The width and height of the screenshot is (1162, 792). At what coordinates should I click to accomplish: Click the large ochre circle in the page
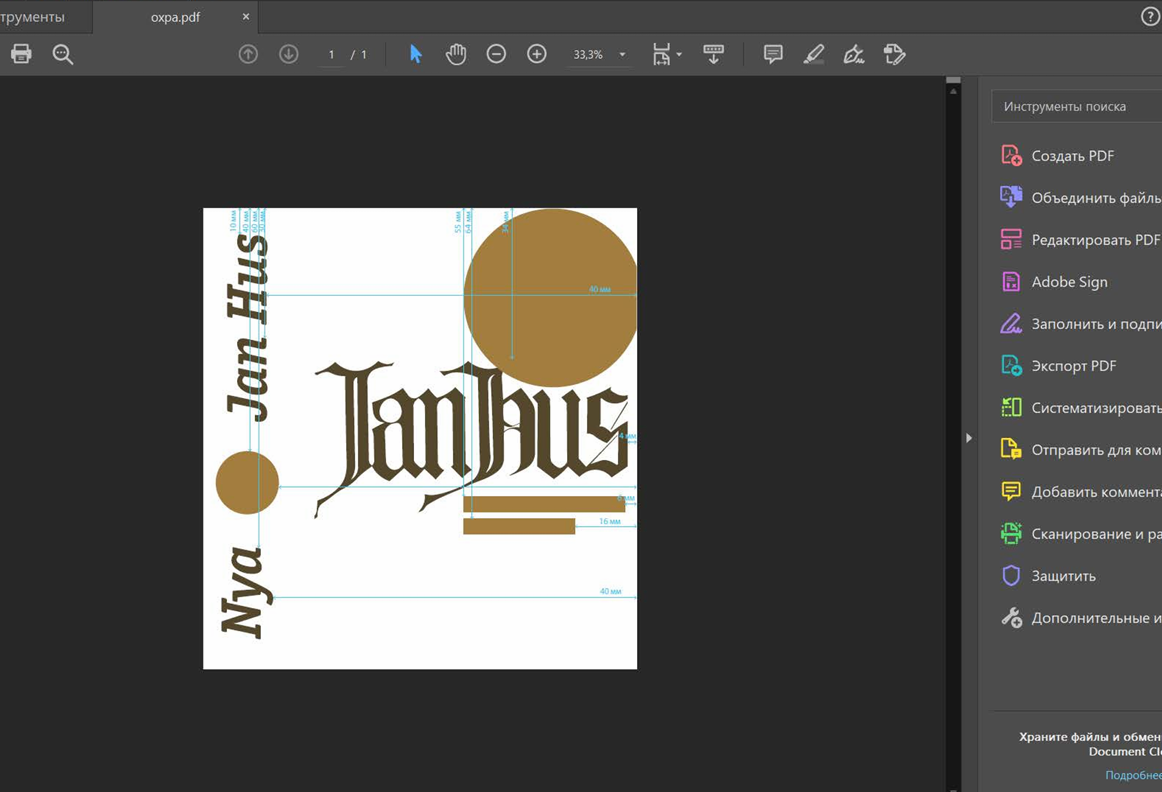click(550, 297)
